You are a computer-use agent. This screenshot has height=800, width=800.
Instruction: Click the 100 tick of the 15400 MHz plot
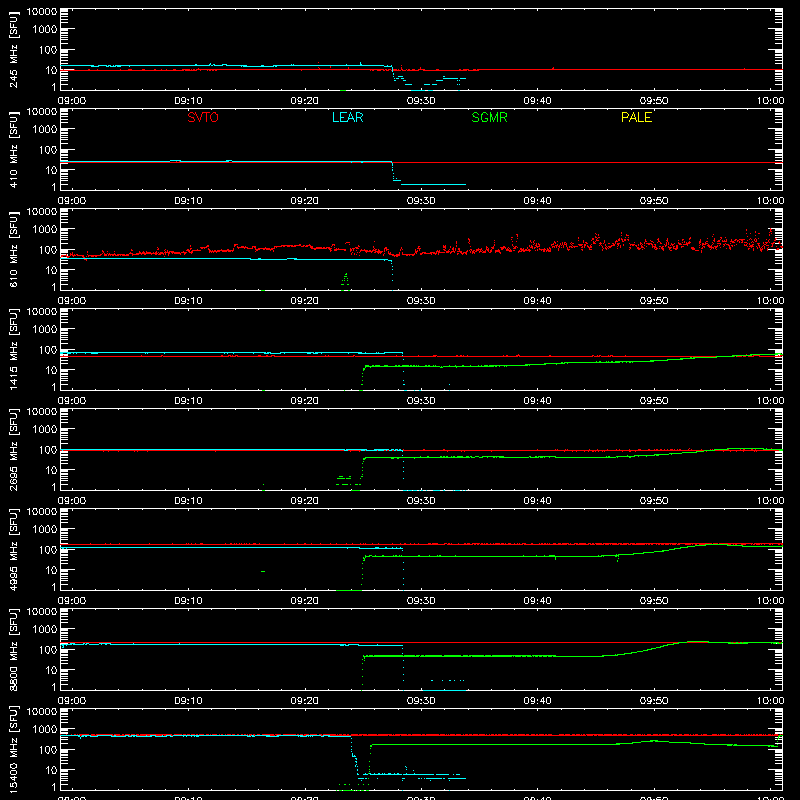[48, 750]
